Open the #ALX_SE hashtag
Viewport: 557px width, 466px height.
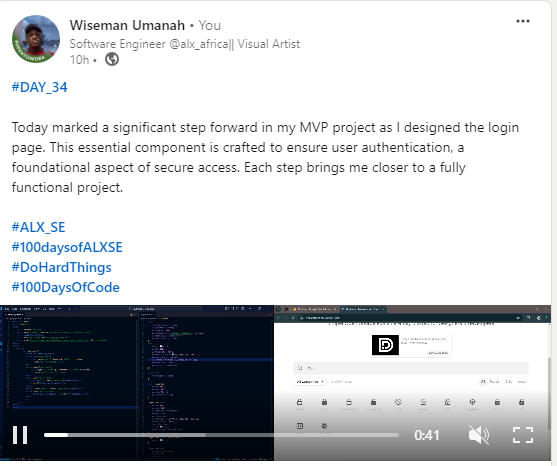click(38, 227)
